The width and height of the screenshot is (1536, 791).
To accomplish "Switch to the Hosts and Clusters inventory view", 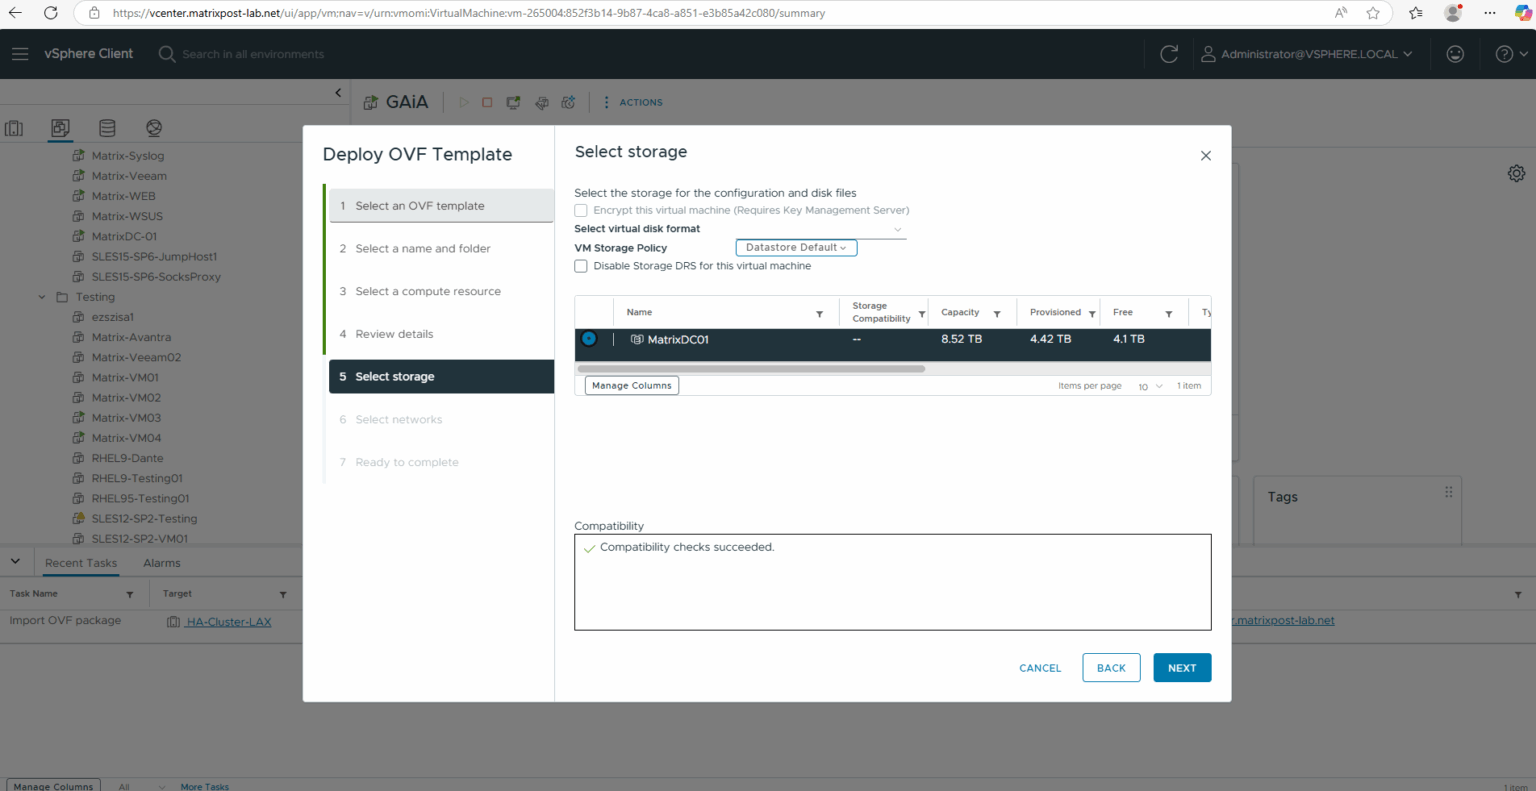I will pyautogui.click(x=14, y=128).
